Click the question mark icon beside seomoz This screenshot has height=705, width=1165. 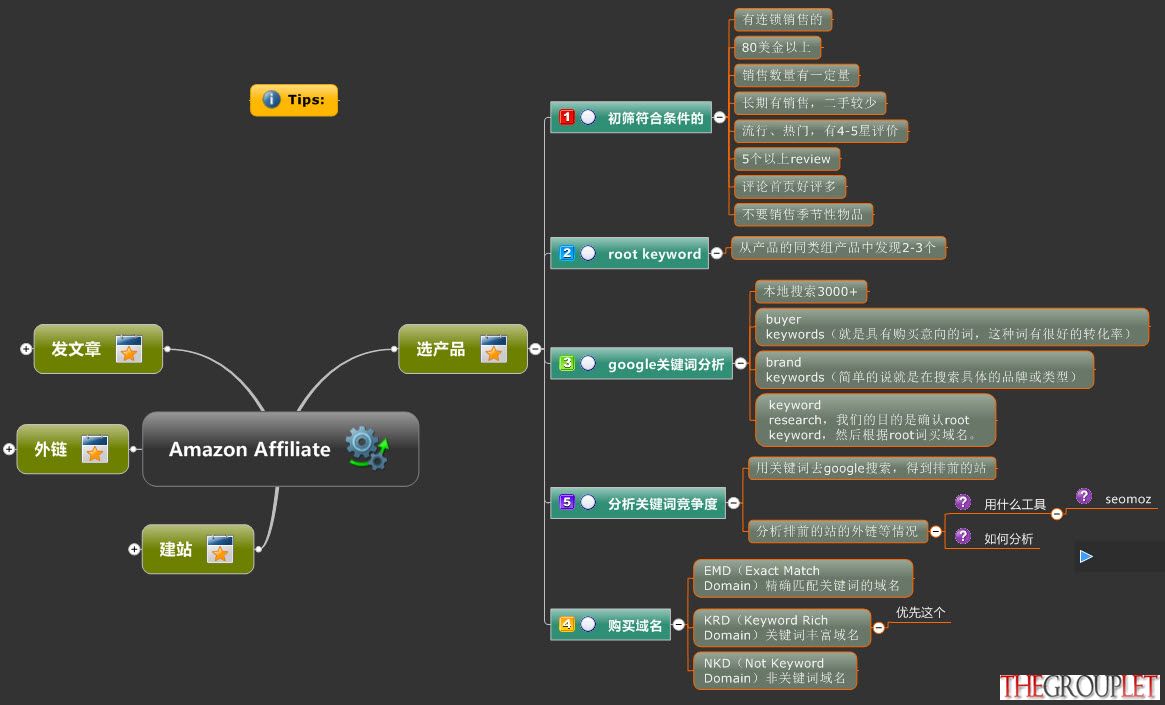[x=1084, y=496]
